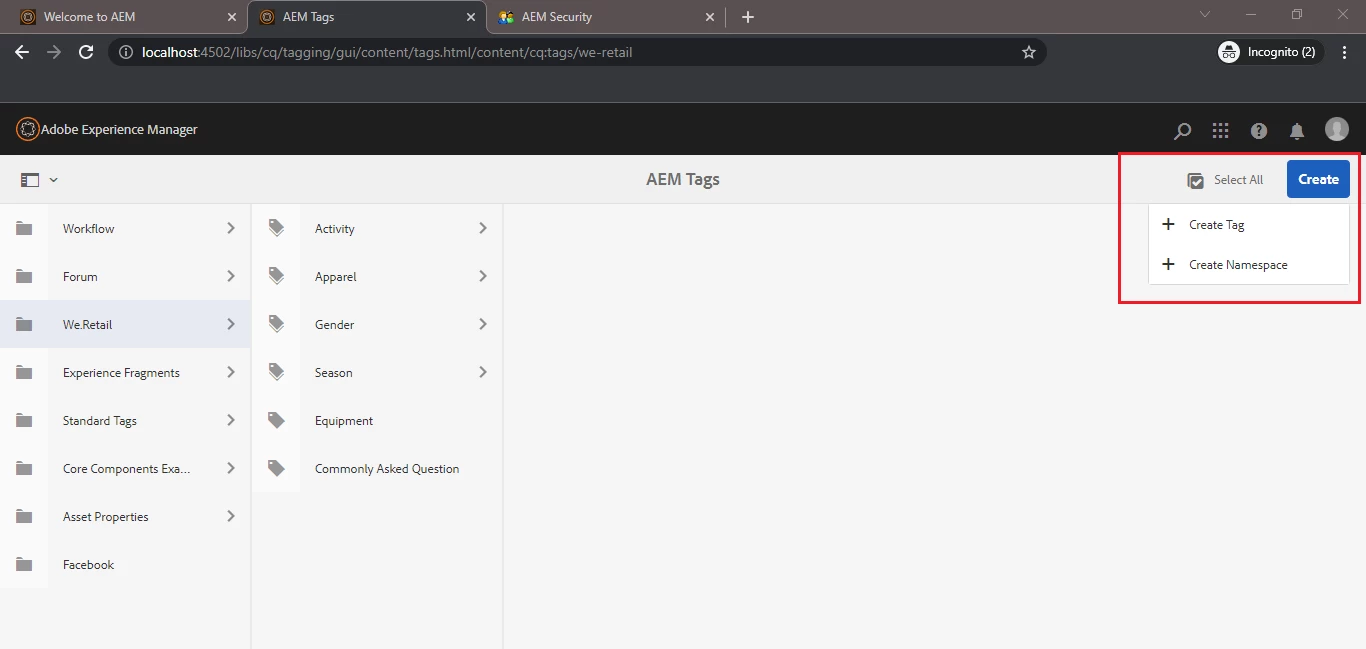Click the Gender tag icon
The image size is (1366, 649).
(x=276, y=324)
